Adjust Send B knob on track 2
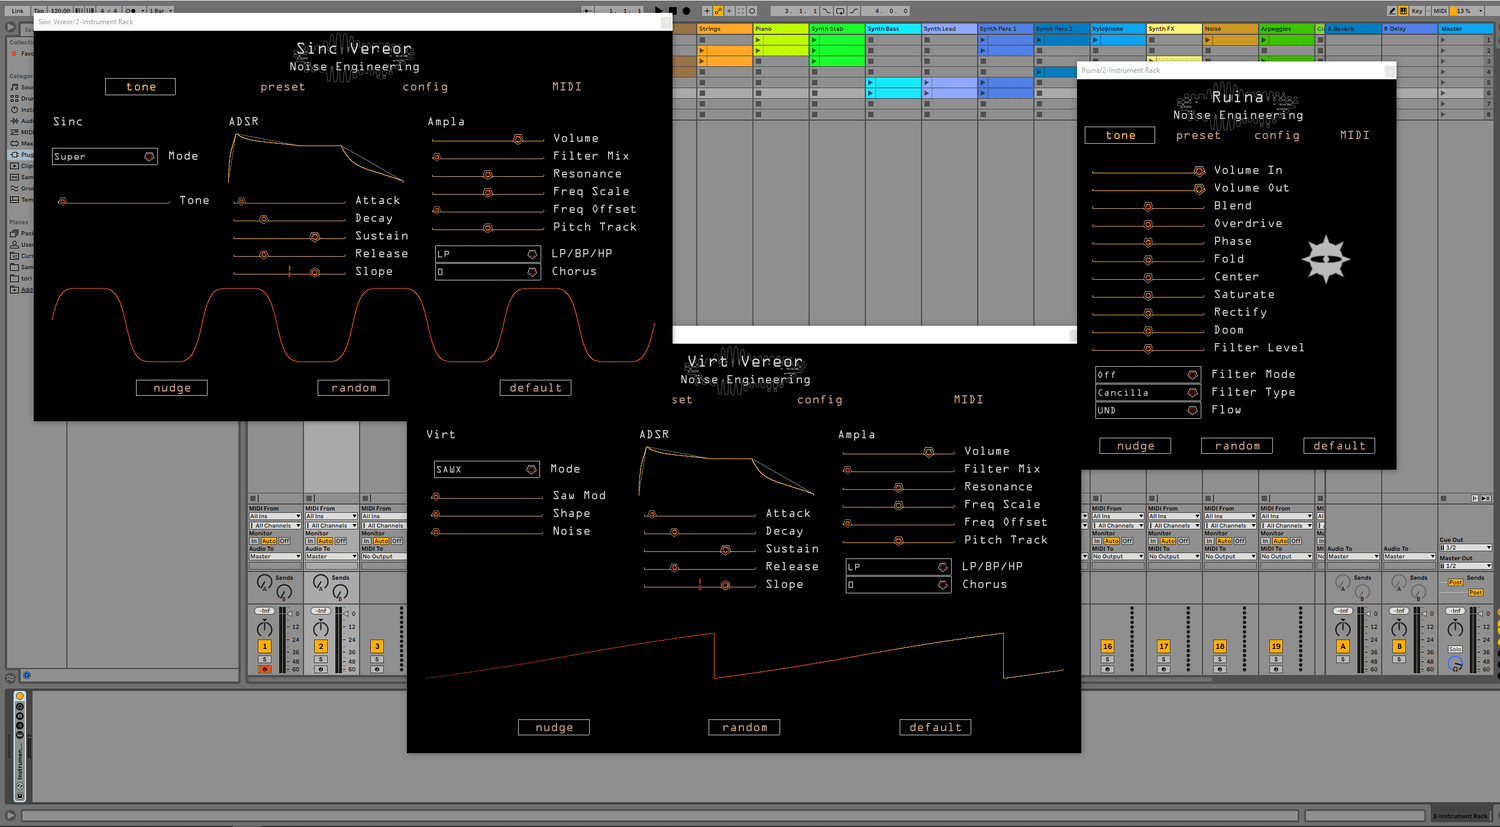1500x827 pixels. pyautogui.click(x=340, y=592)
